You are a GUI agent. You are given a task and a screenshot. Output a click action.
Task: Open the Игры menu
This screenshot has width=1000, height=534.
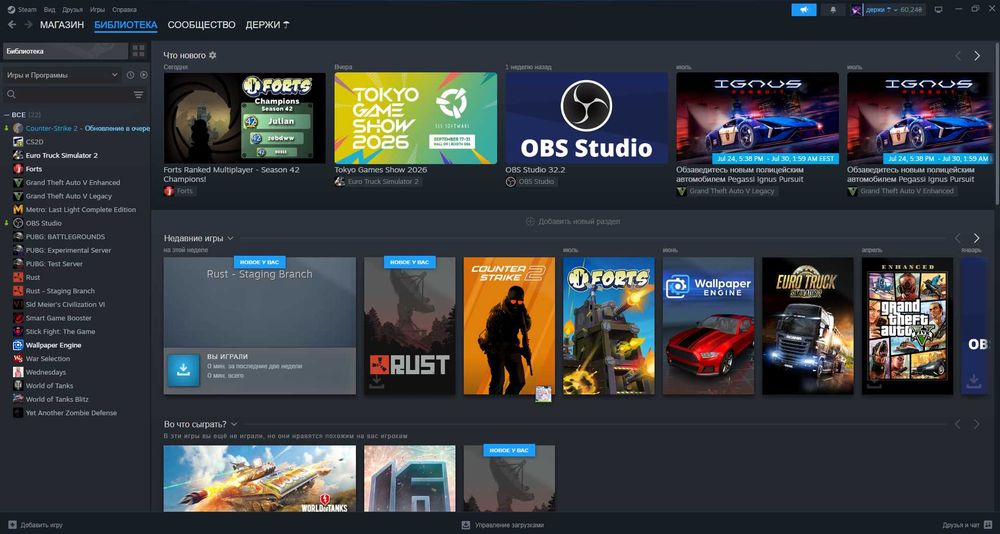(x=97, y=10)
